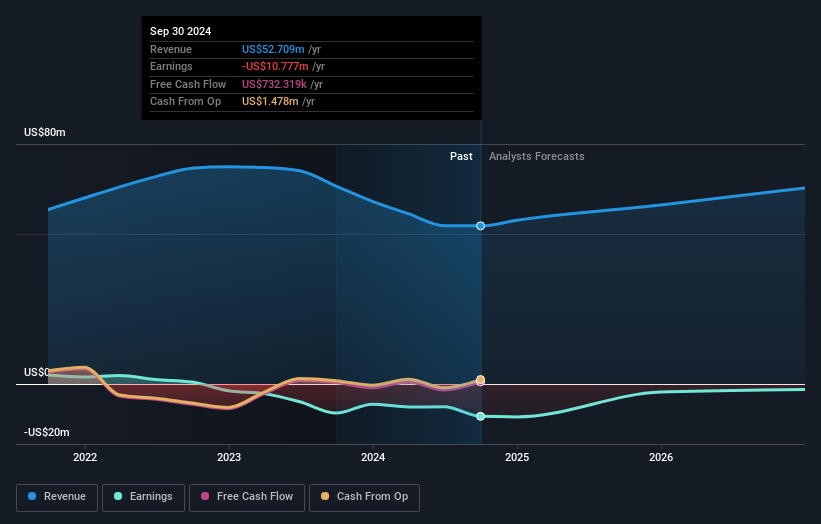The height and width of the screenshot is (524, 821).
Task: Click the US$732.319k free cash flow value
Action: (x=274, y=84)
